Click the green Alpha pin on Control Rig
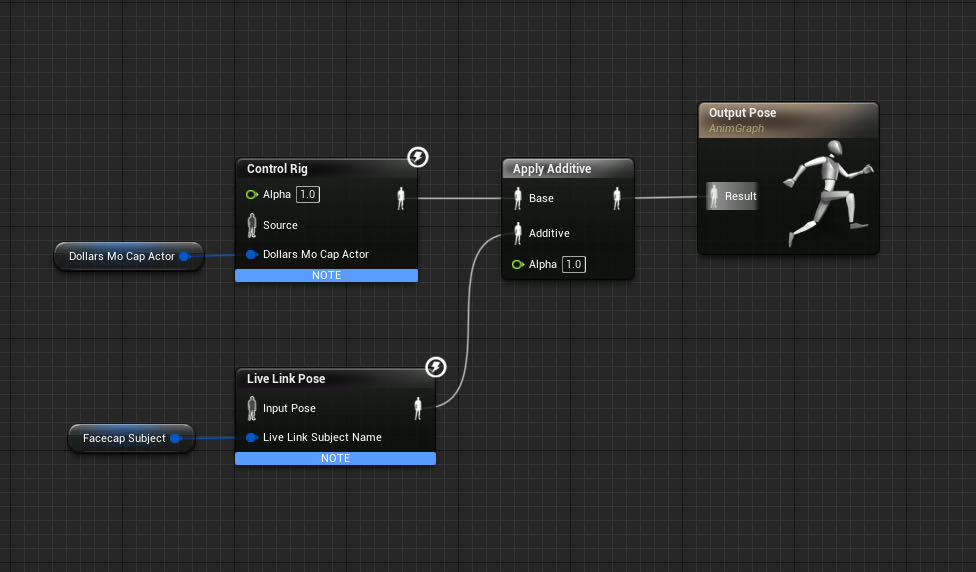This screenshot has height=572, width=976. point(252,195)
